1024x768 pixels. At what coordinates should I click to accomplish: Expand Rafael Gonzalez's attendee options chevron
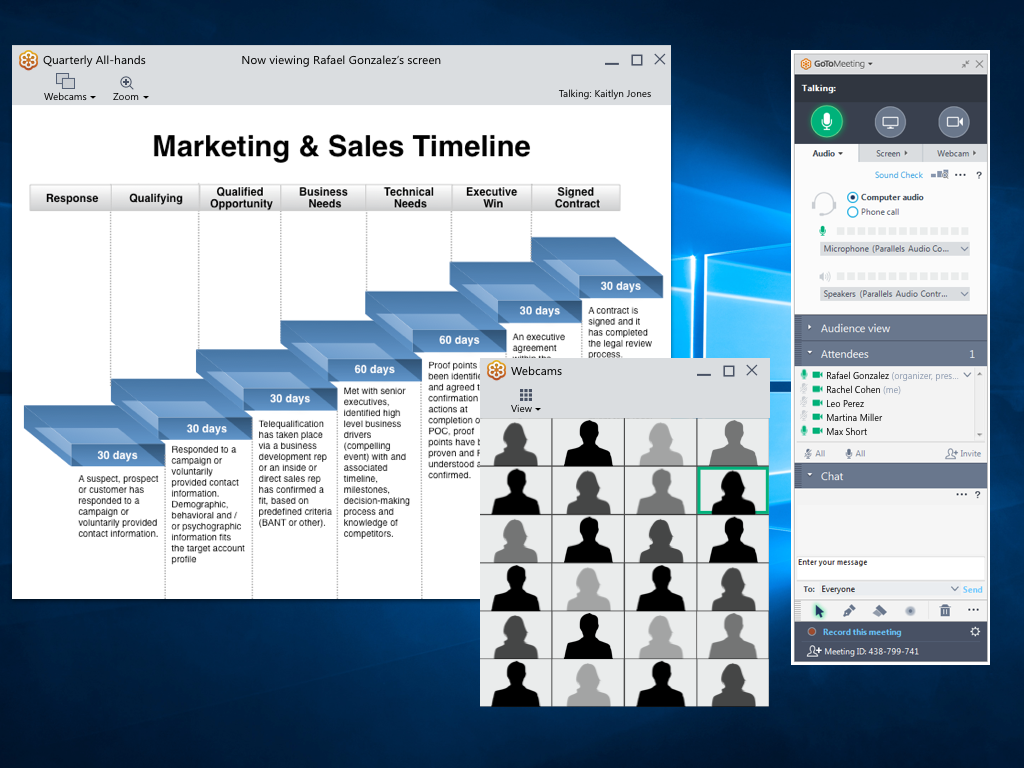[967, 375]
